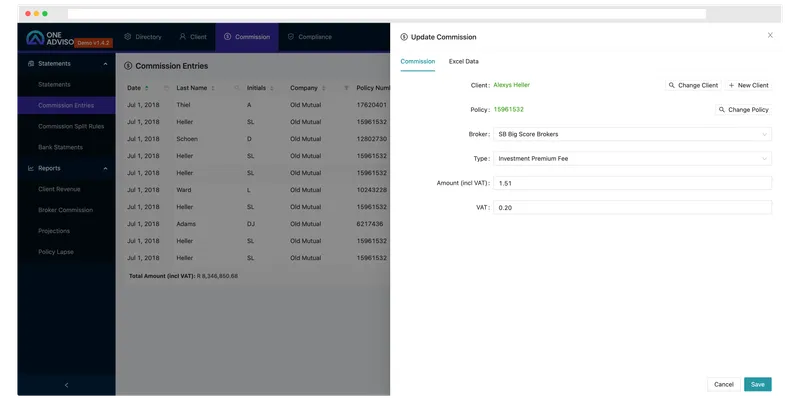Select the Schoen row last name
Viewport: 800px width, 400px height.
[x=187, y=139]
